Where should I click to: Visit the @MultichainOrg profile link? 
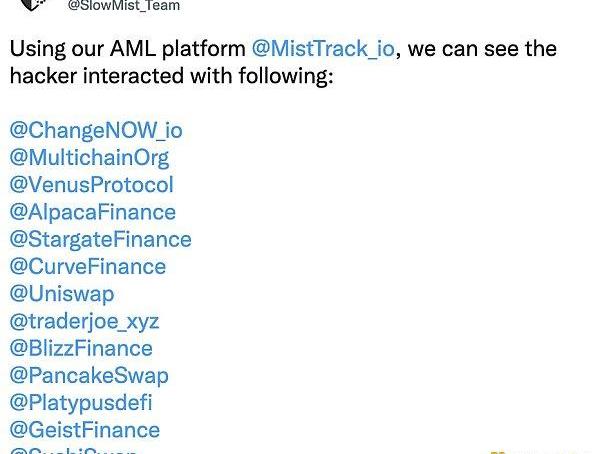(x=89, y=157)
